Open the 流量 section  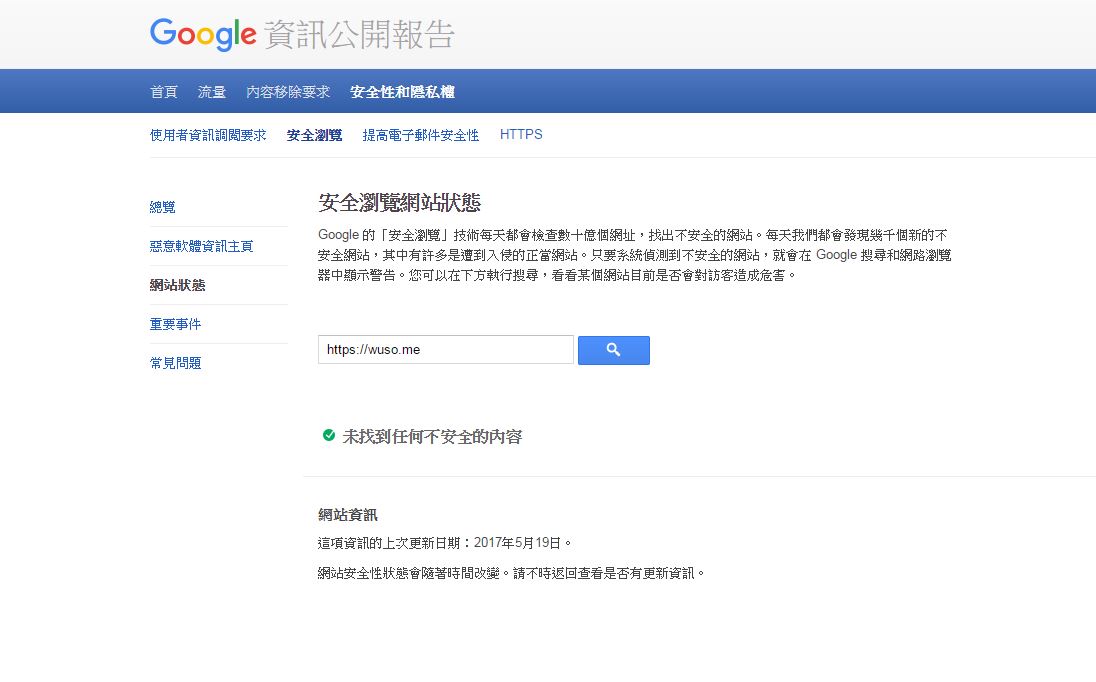212,92
